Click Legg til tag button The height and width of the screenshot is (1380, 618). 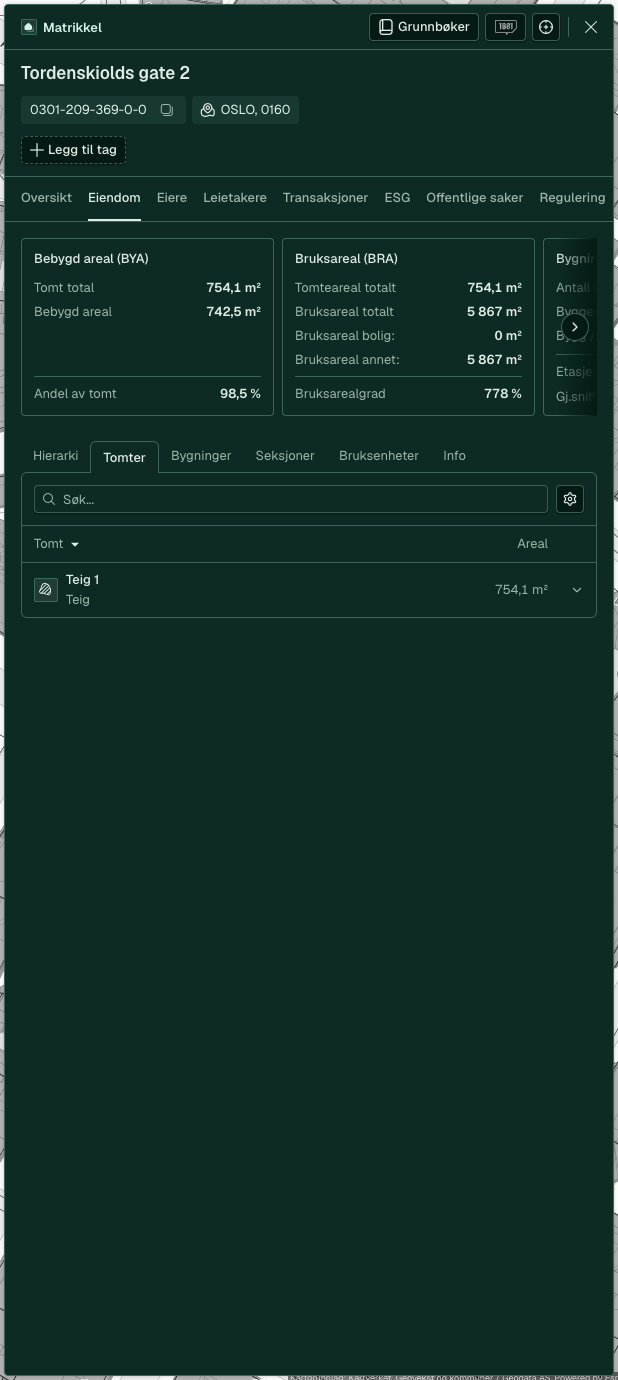point(73,150)
